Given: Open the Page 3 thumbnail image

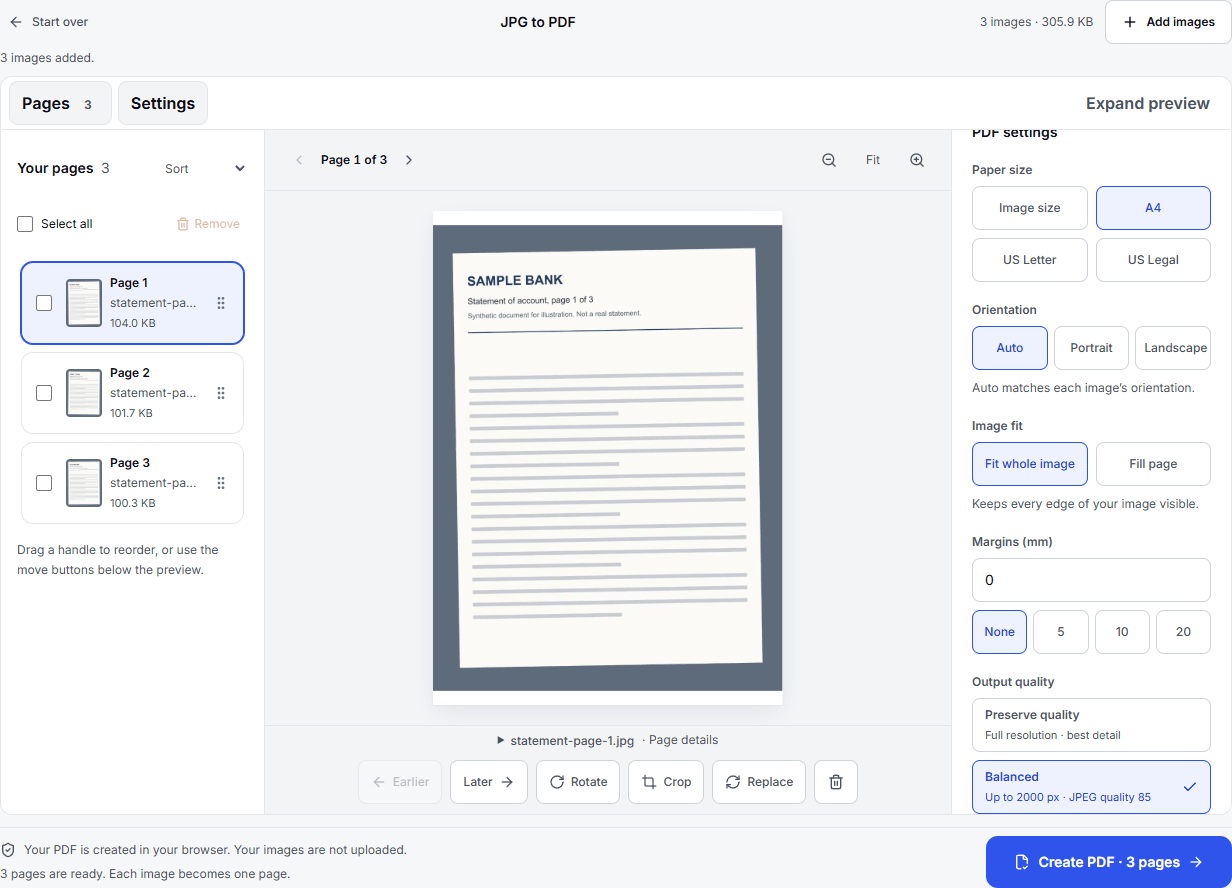Looking at the screenshot, I should (x=84, y=483).
